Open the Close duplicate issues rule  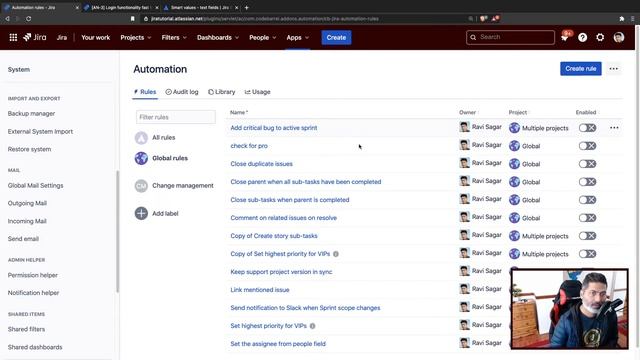click(x=261, y=164)
